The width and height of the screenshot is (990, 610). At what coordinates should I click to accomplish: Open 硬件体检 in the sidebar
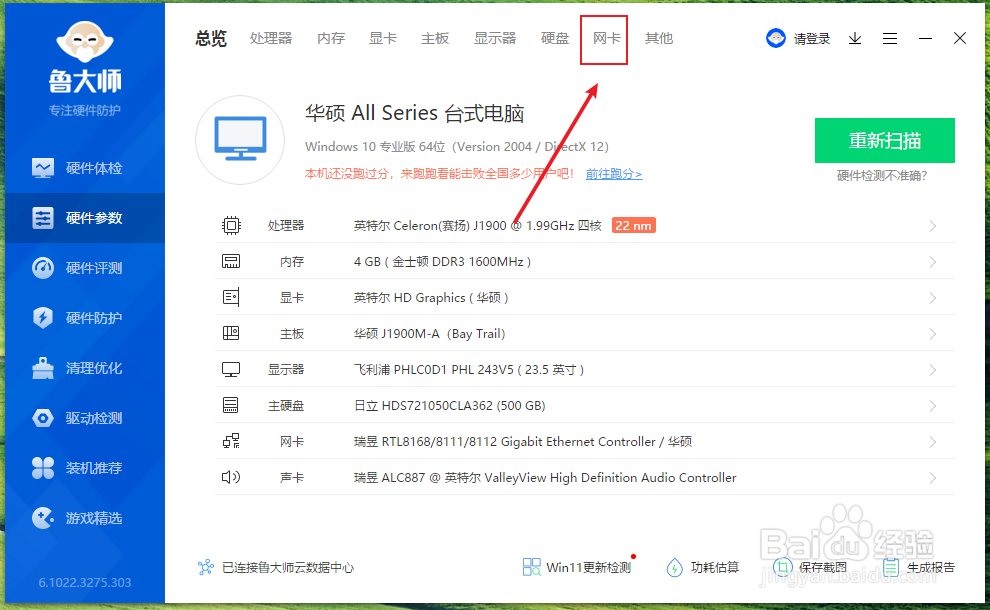coord(85,168)
